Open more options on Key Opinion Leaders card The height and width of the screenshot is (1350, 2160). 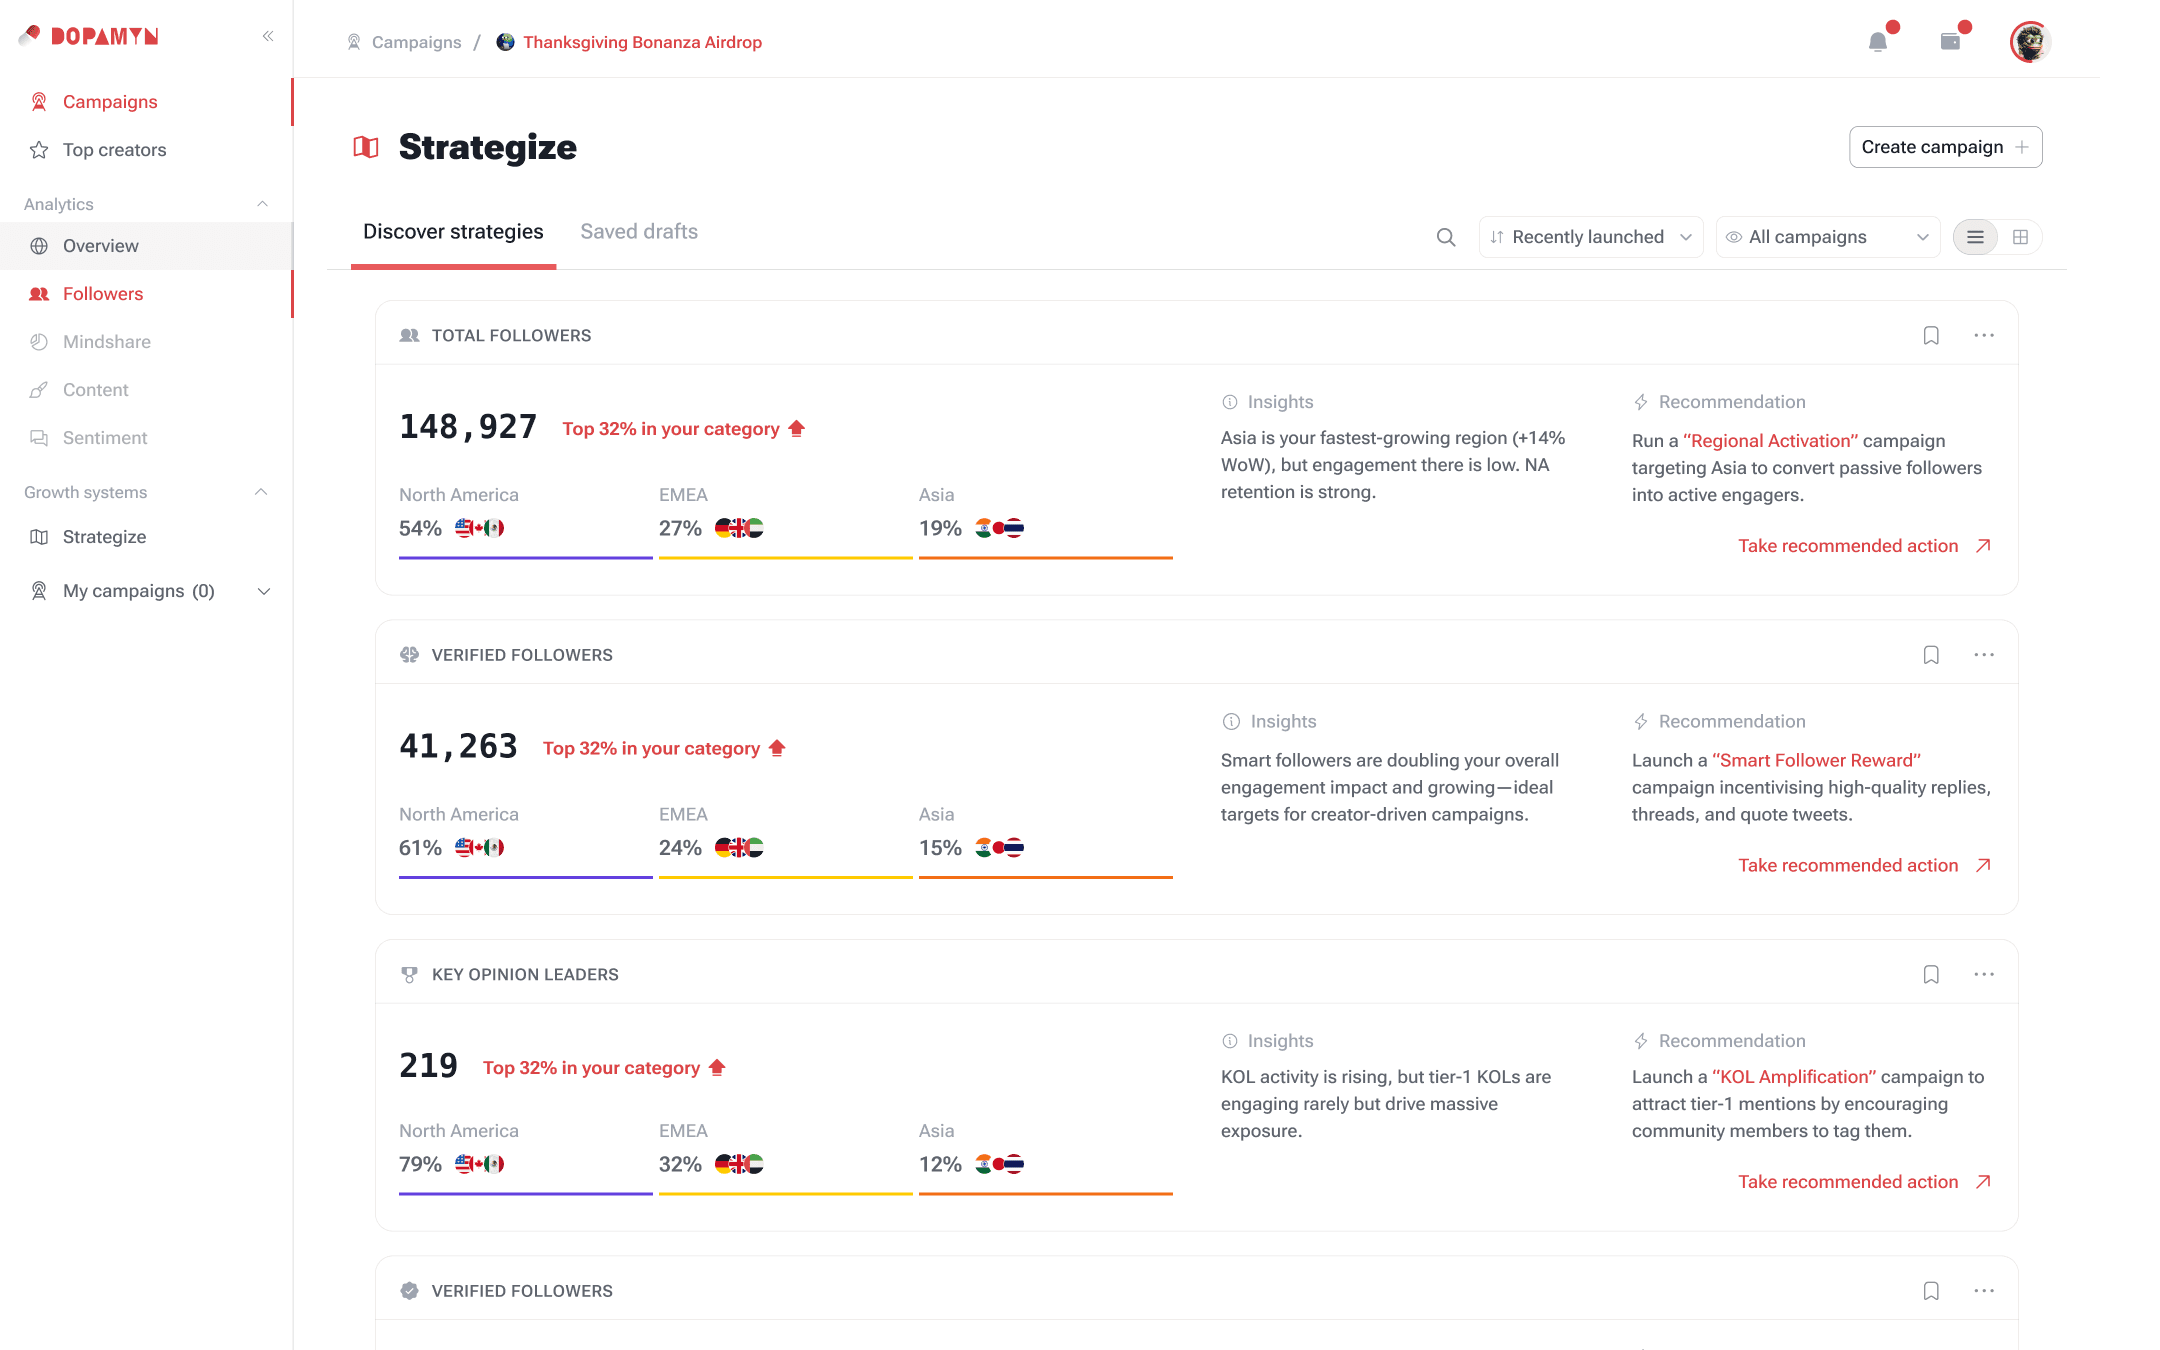click(1984, 974)
